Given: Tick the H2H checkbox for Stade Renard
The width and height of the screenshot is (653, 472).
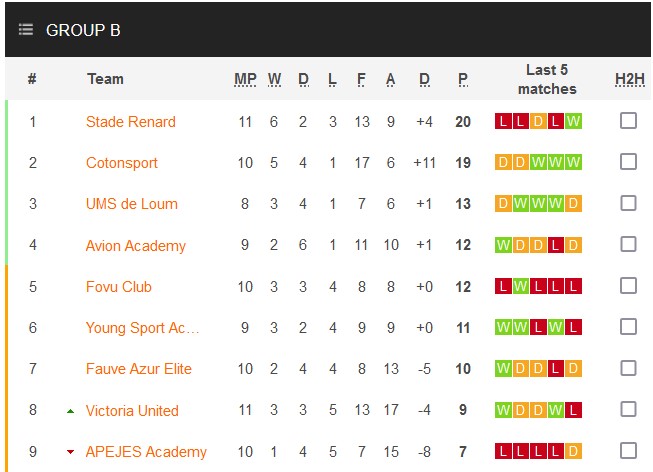Looking at the screenshot, I should coord(628,121).
